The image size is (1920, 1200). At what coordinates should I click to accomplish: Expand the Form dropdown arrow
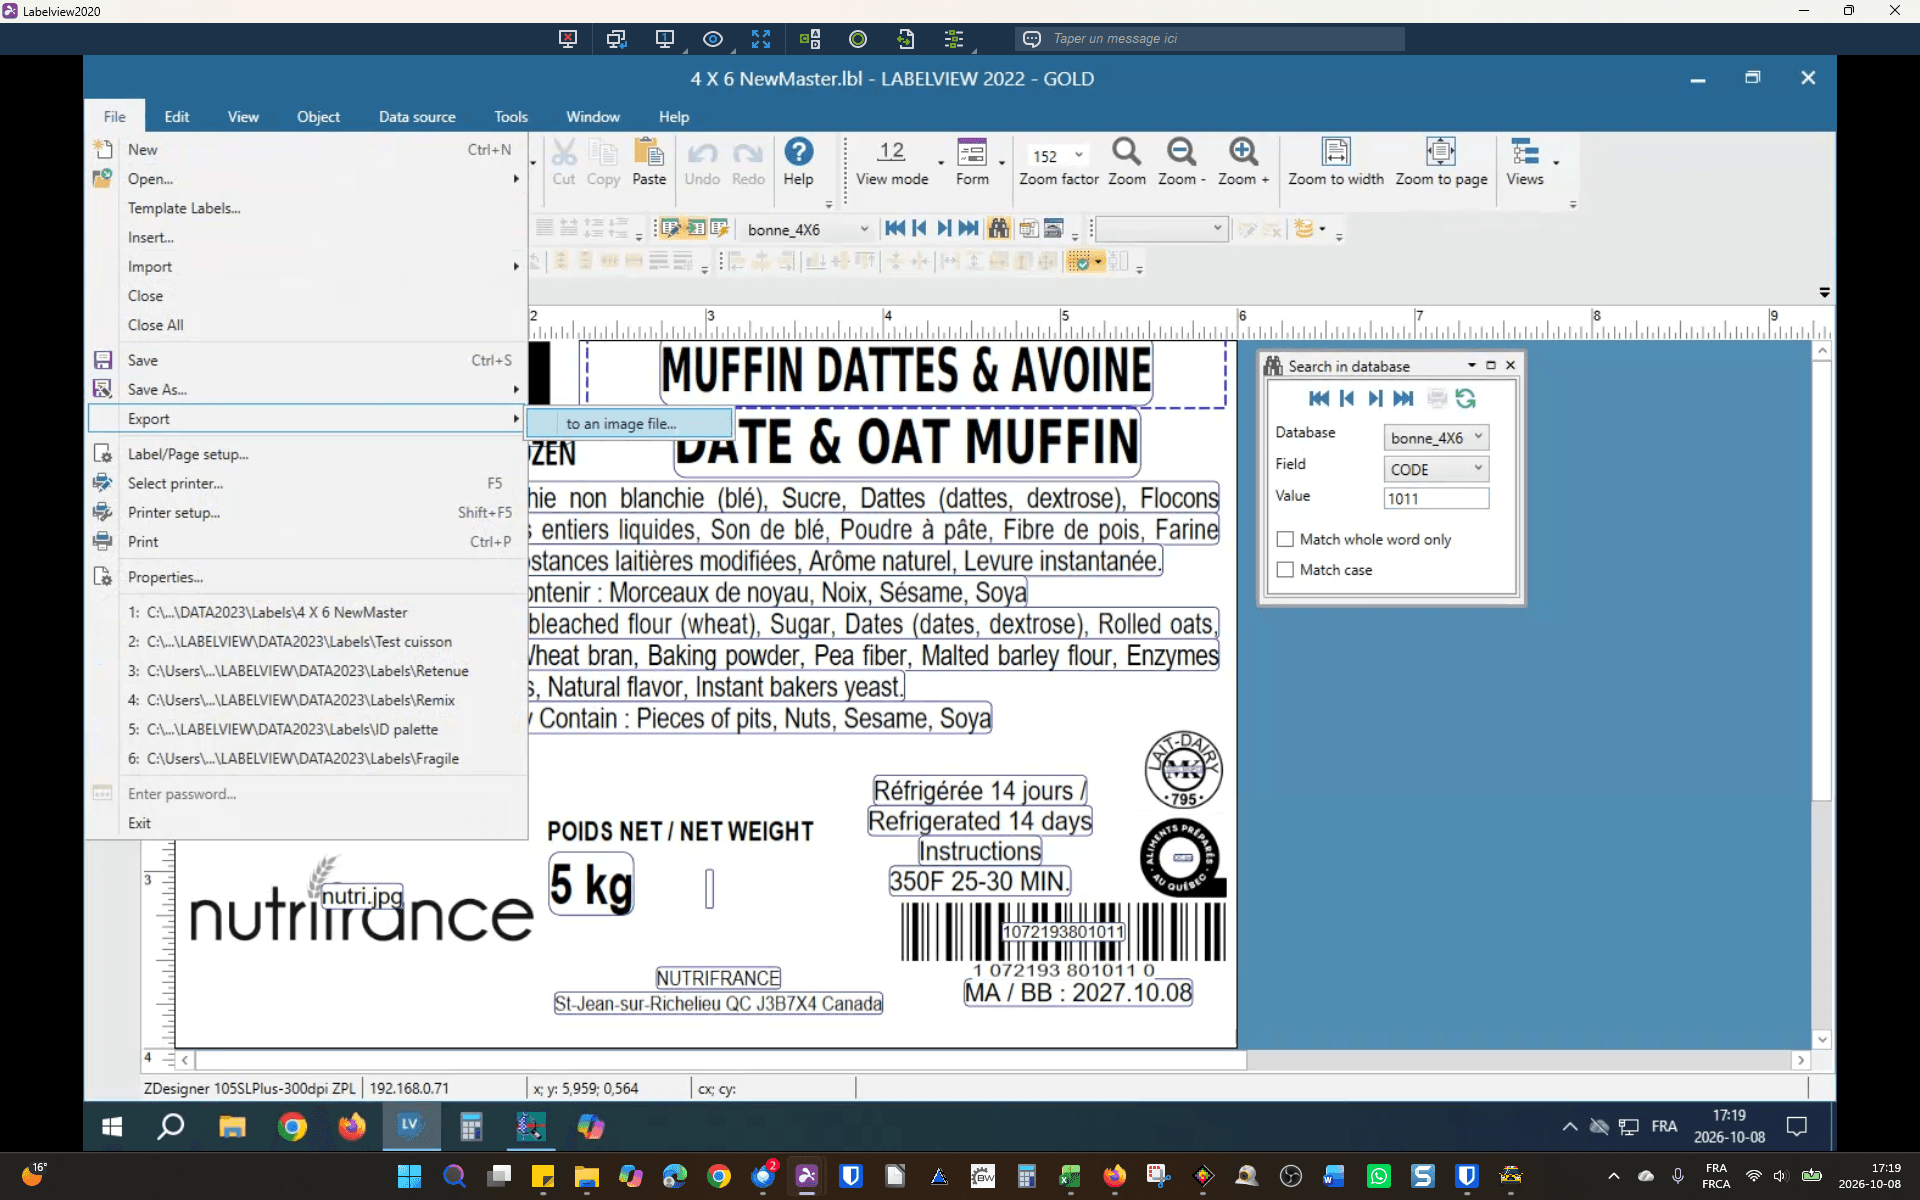1001,162
